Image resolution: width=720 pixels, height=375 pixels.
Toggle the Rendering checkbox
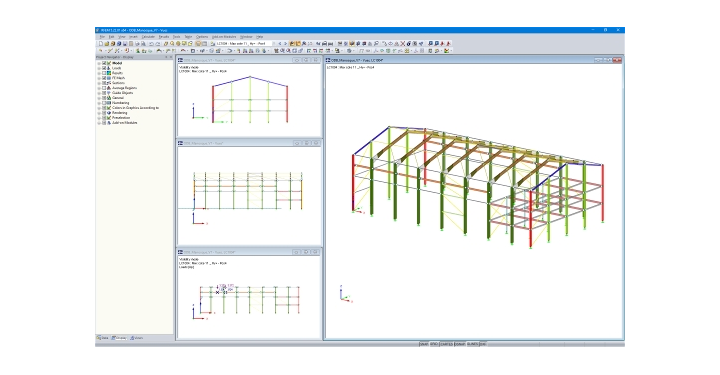click(104, 112)
